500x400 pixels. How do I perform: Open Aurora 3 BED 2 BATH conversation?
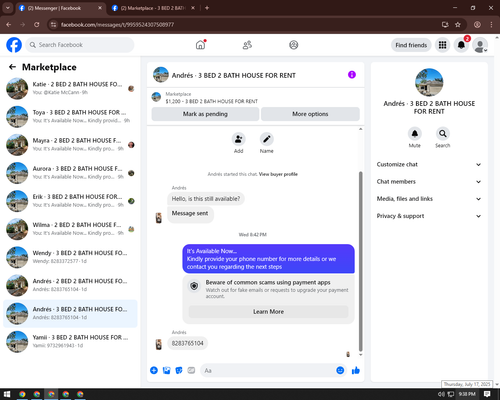[70, 172]
